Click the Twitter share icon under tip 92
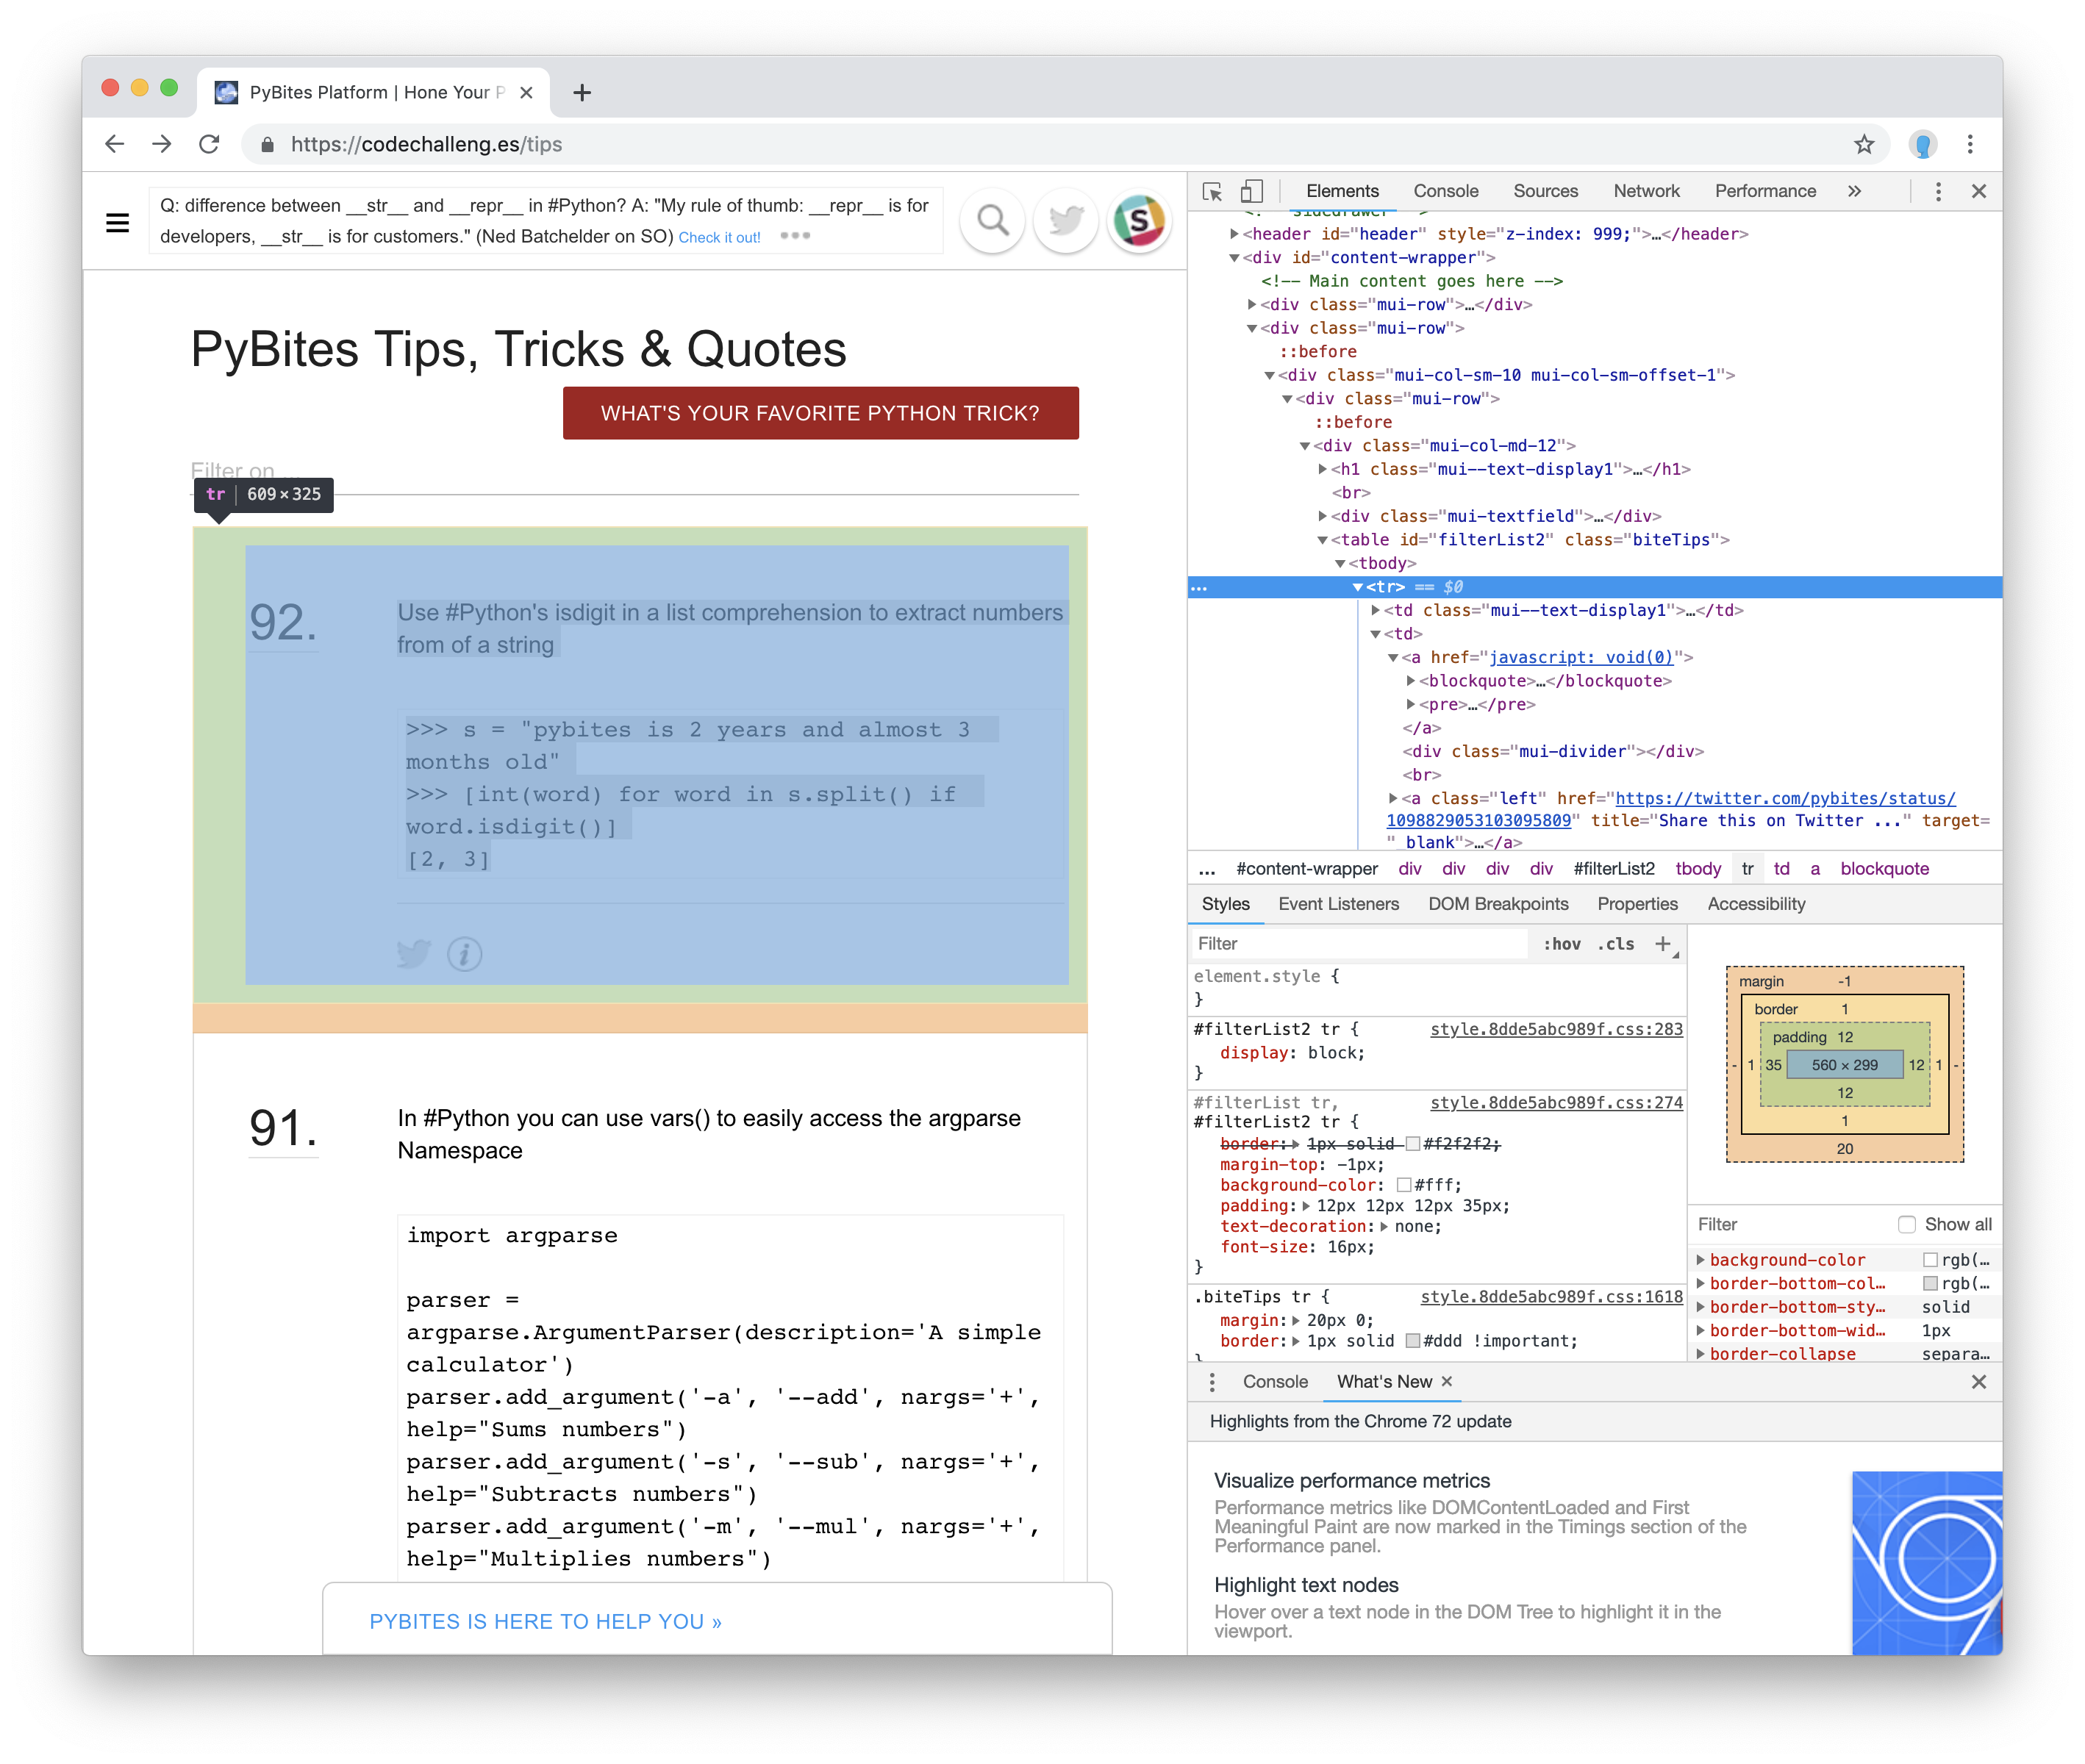 (x=414, y=954)
